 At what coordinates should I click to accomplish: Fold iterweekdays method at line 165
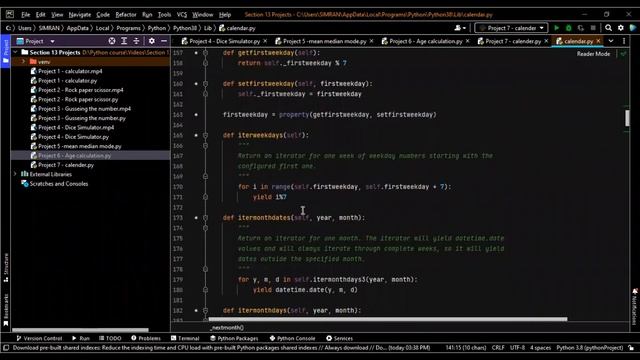(x=205, y=135)
